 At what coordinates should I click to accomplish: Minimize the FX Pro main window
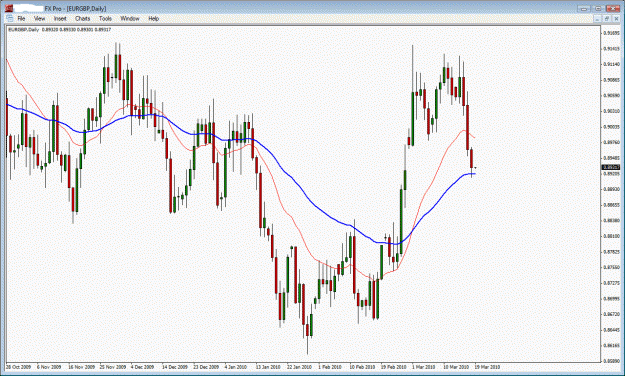click(x=584, y=8)
